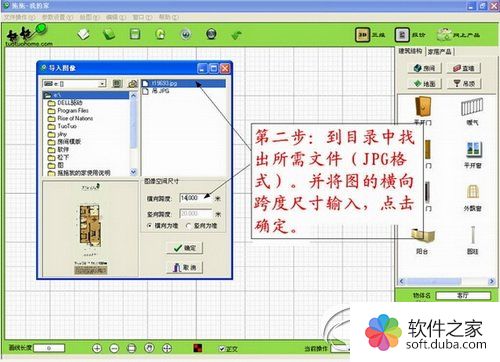Click the round gray camera-lens toolbar icon
Viewport: 500px width, 362px height.
tap(186, 34)
